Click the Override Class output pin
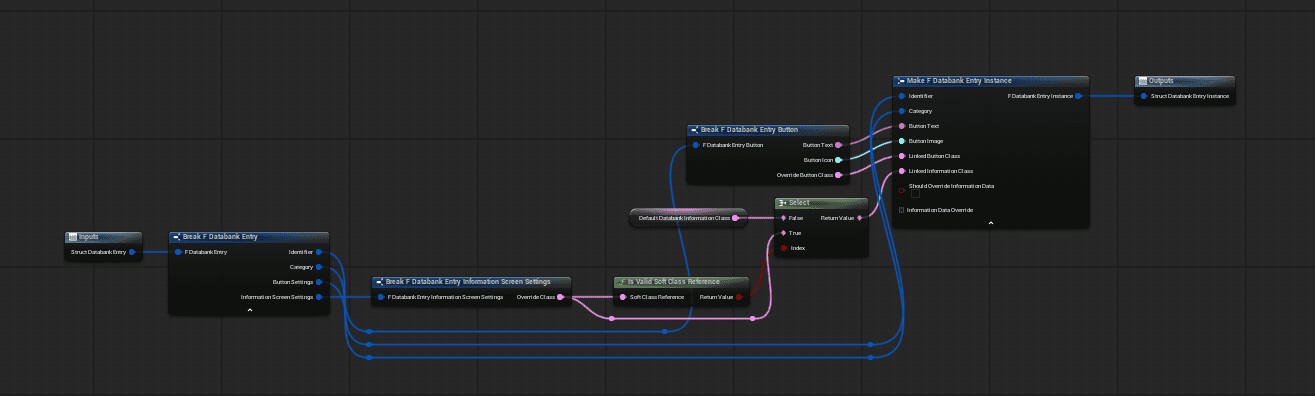This screenshot has height=396, width=1315. point(561,297)
